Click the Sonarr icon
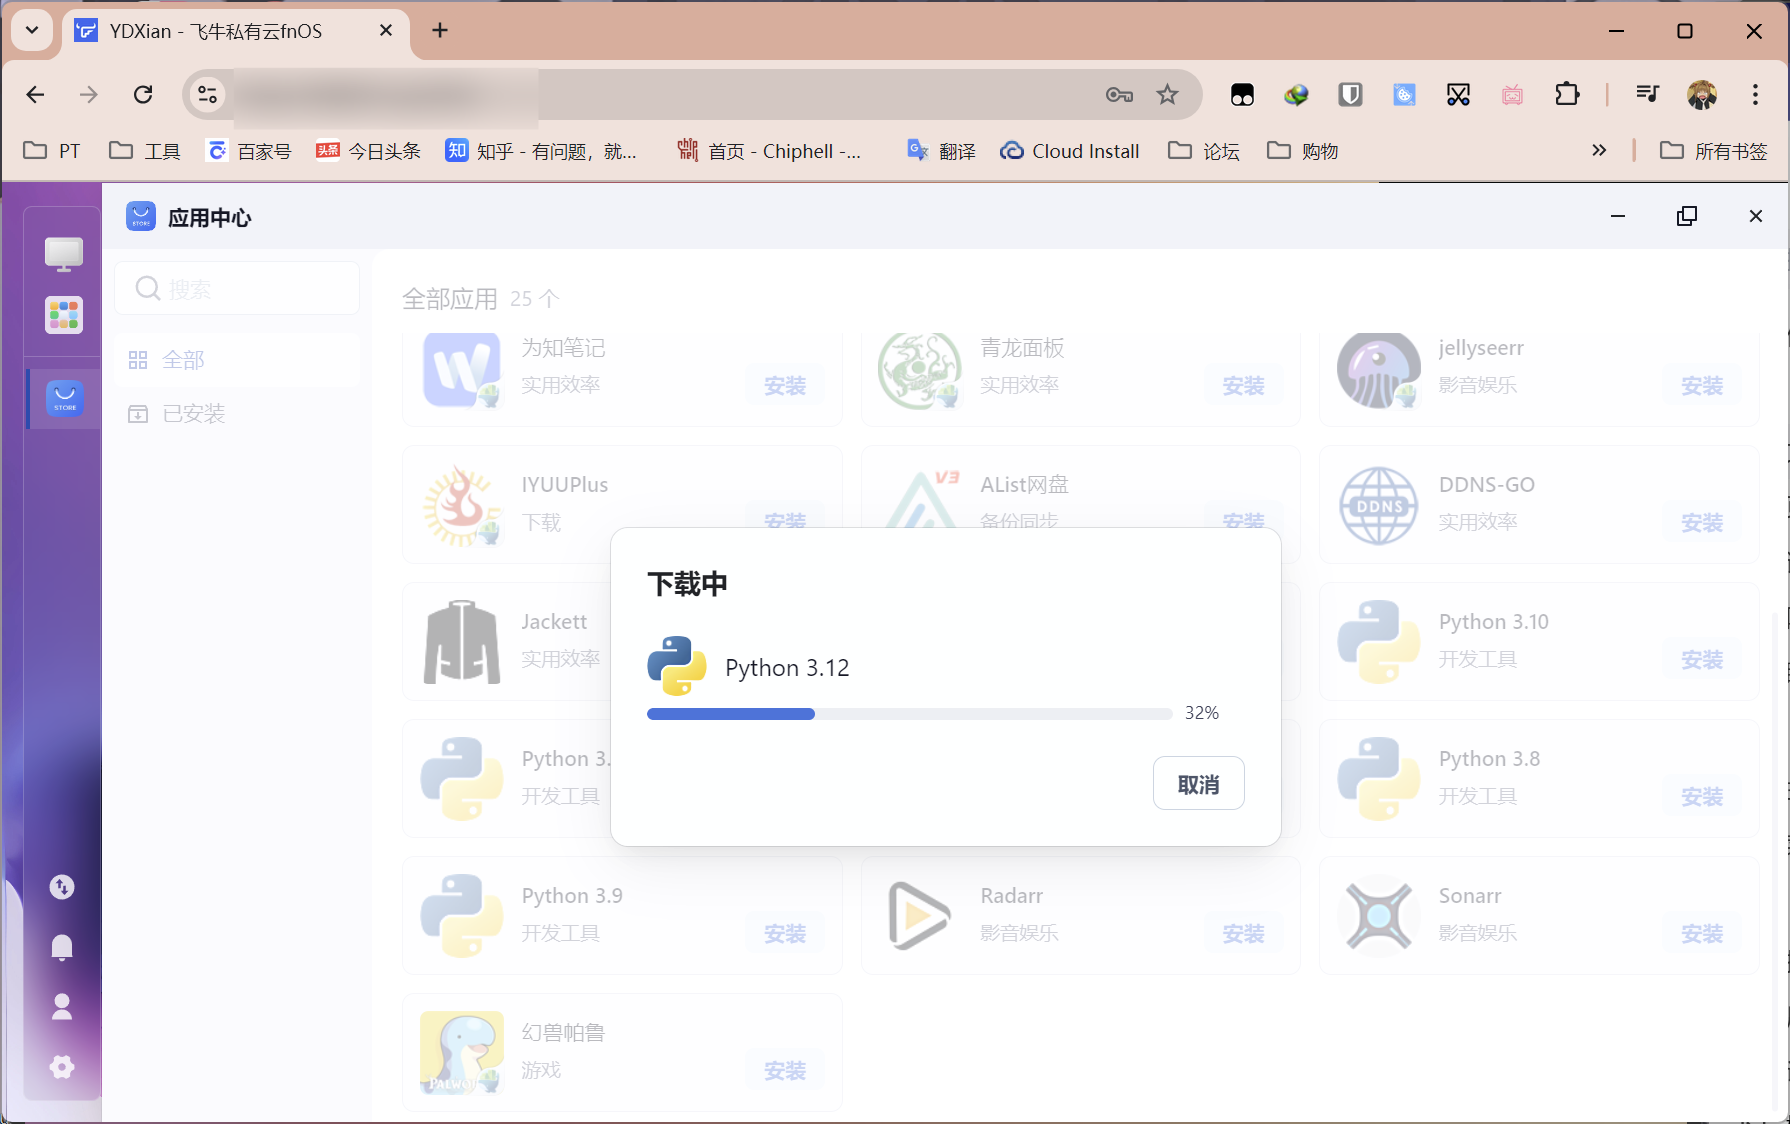1790x1124 pixels. click(x=1378, y=916)
